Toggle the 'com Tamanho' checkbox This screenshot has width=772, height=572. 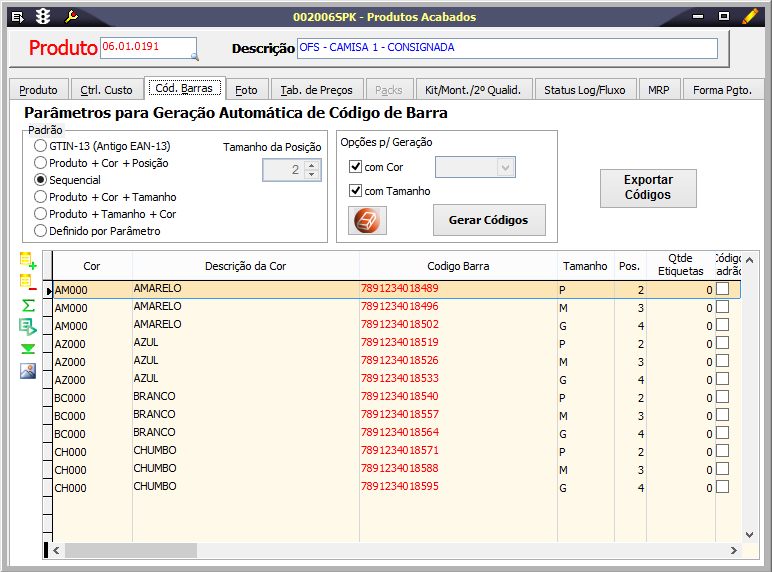point(355,191)
